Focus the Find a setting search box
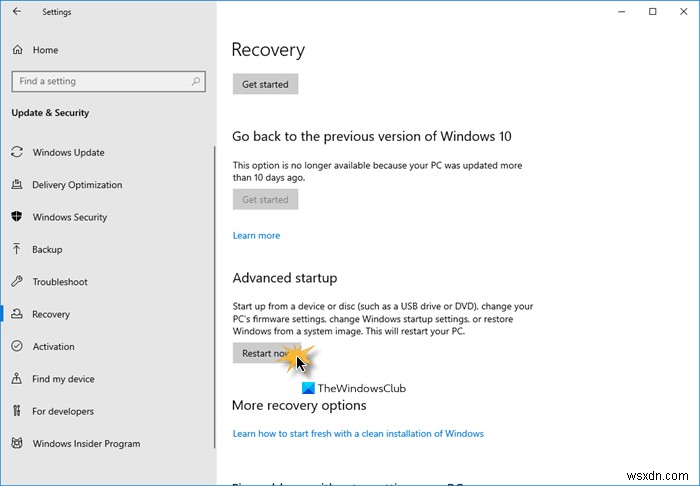 click(108, 81)
